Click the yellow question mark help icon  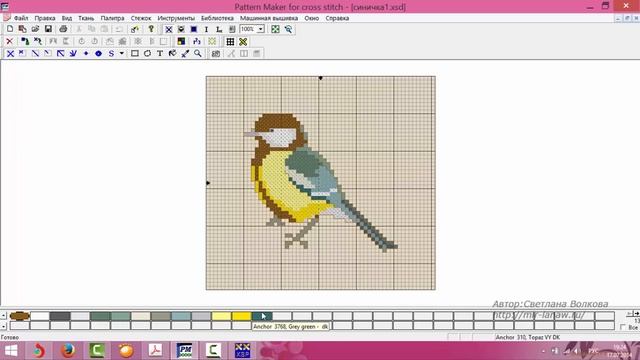coord(151,29)
